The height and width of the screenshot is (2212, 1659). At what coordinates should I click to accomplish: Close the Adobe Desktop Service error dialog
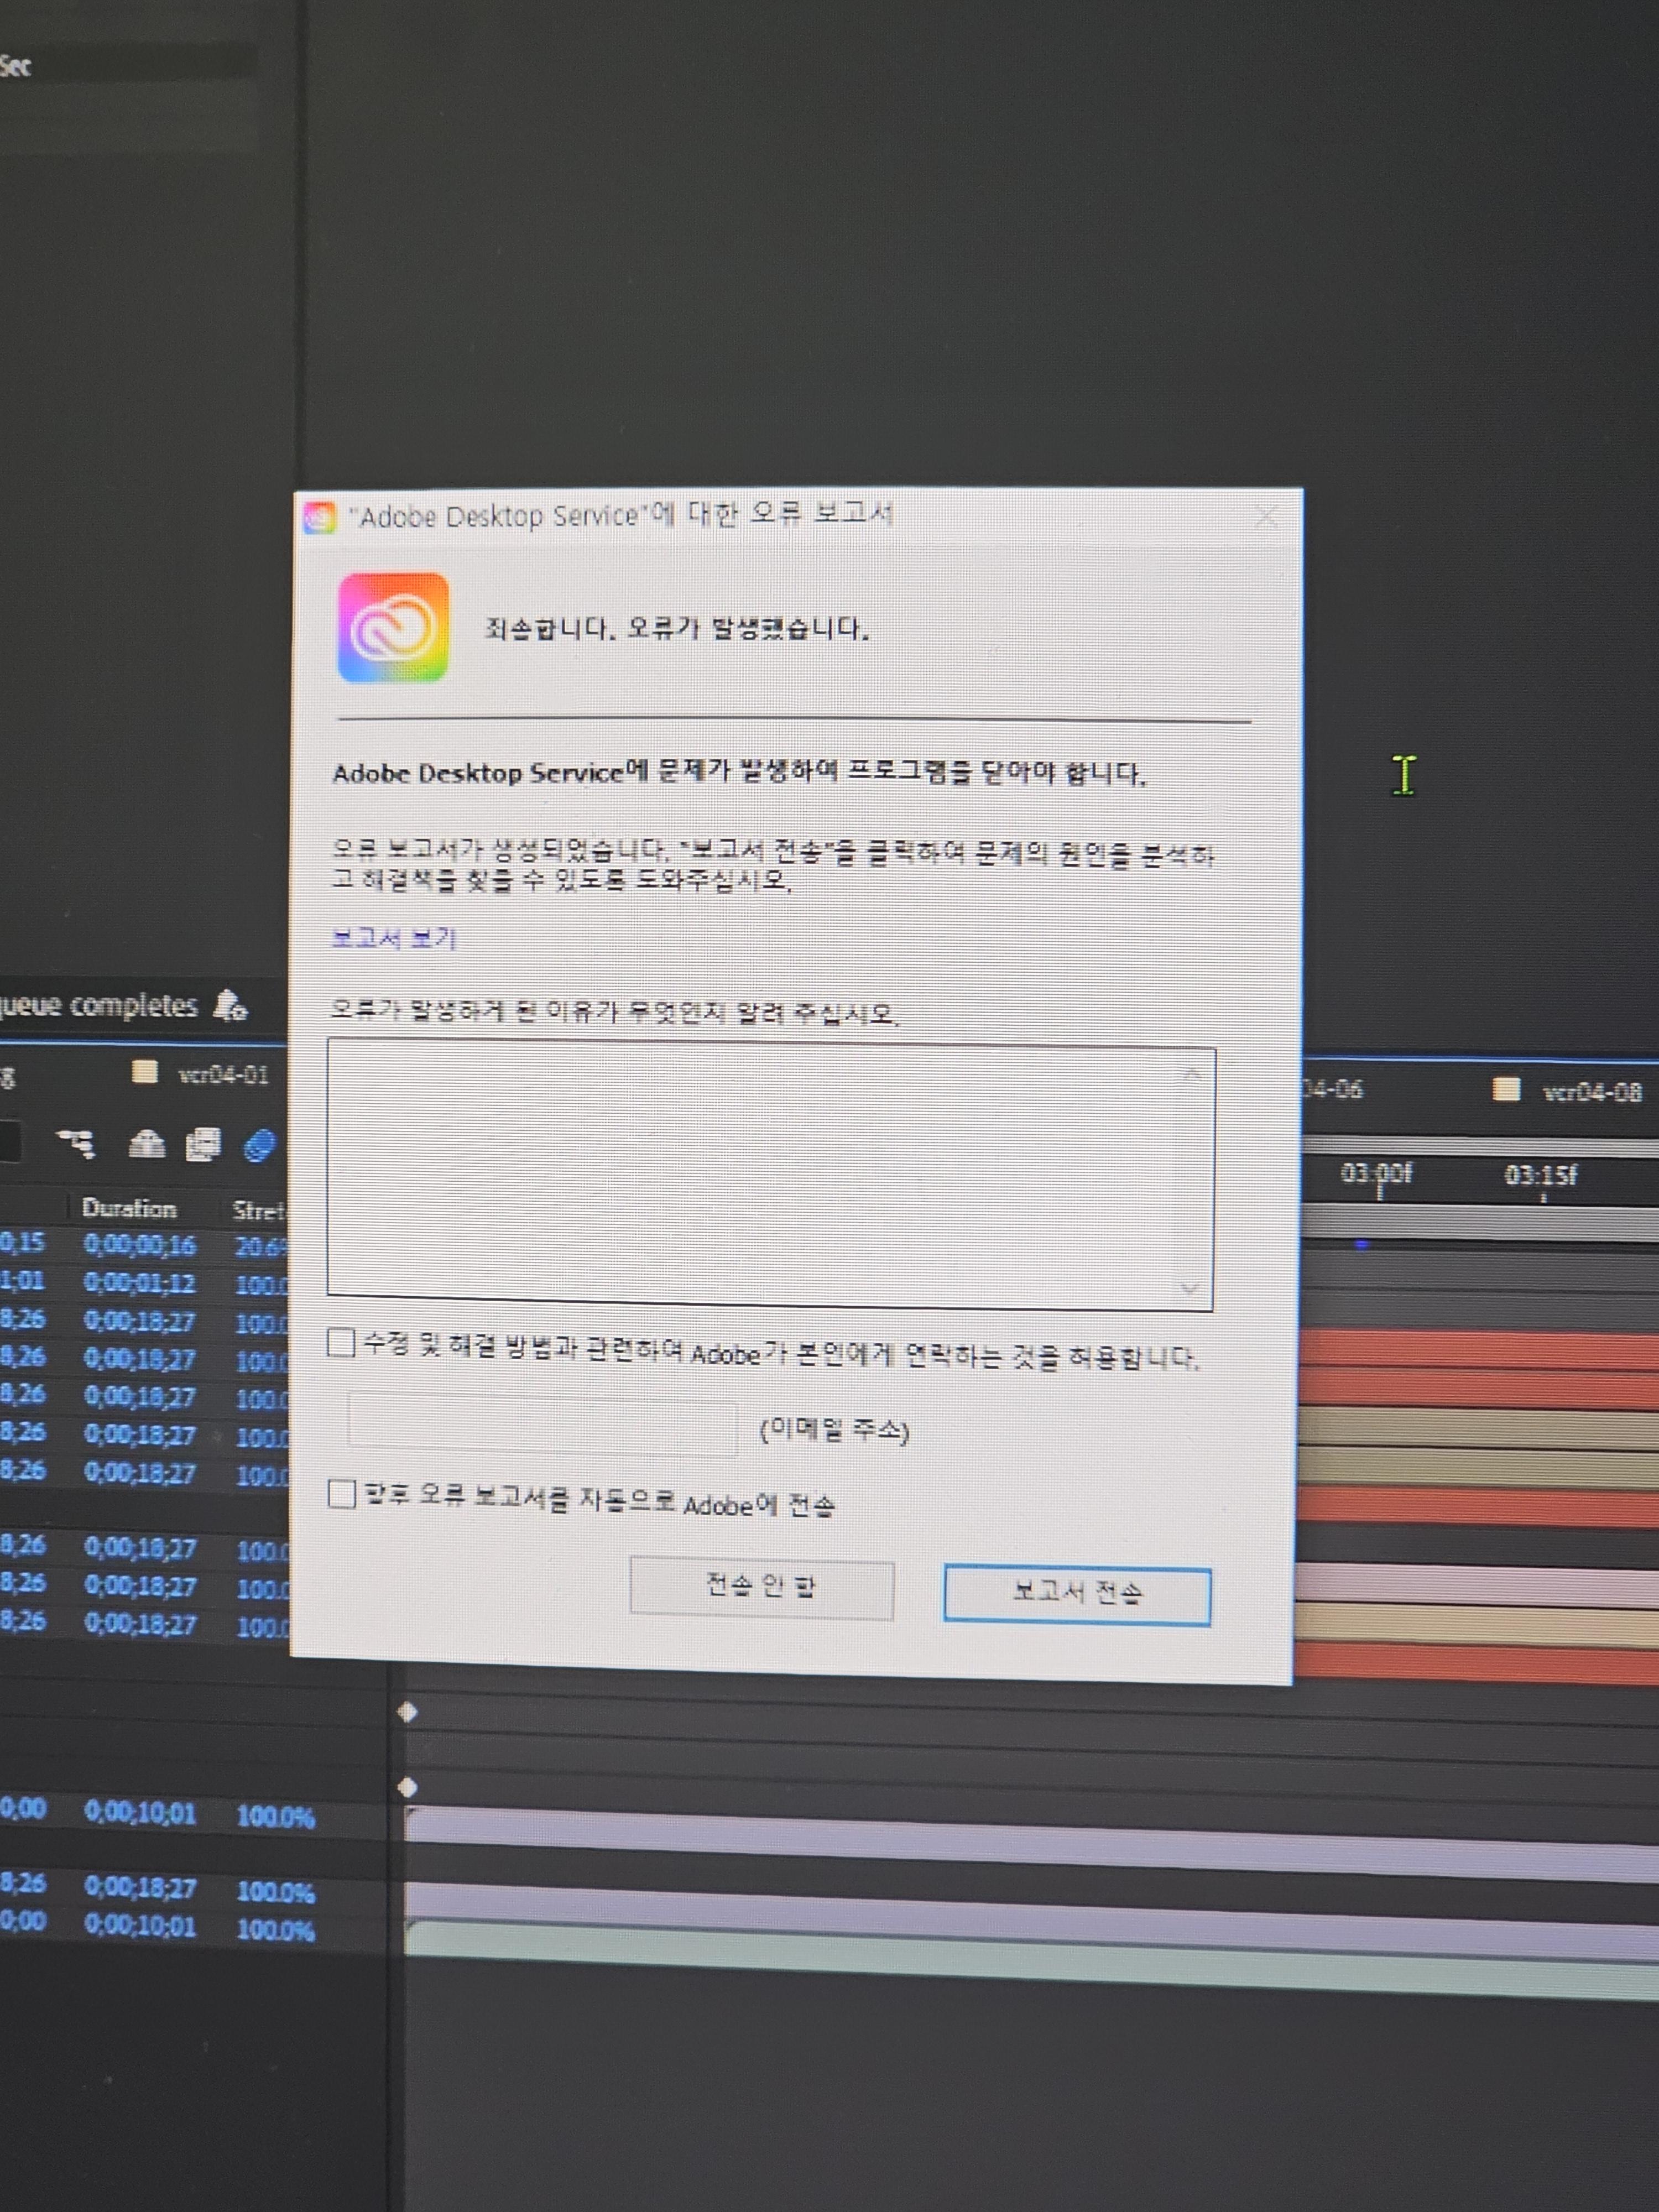(x=1266, y=517)
